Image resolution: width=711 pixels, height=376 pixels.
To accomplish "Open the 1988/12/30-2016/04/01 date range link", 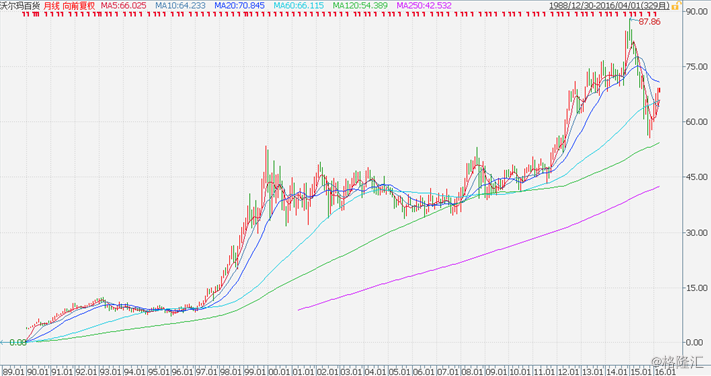I will [610, 6].
